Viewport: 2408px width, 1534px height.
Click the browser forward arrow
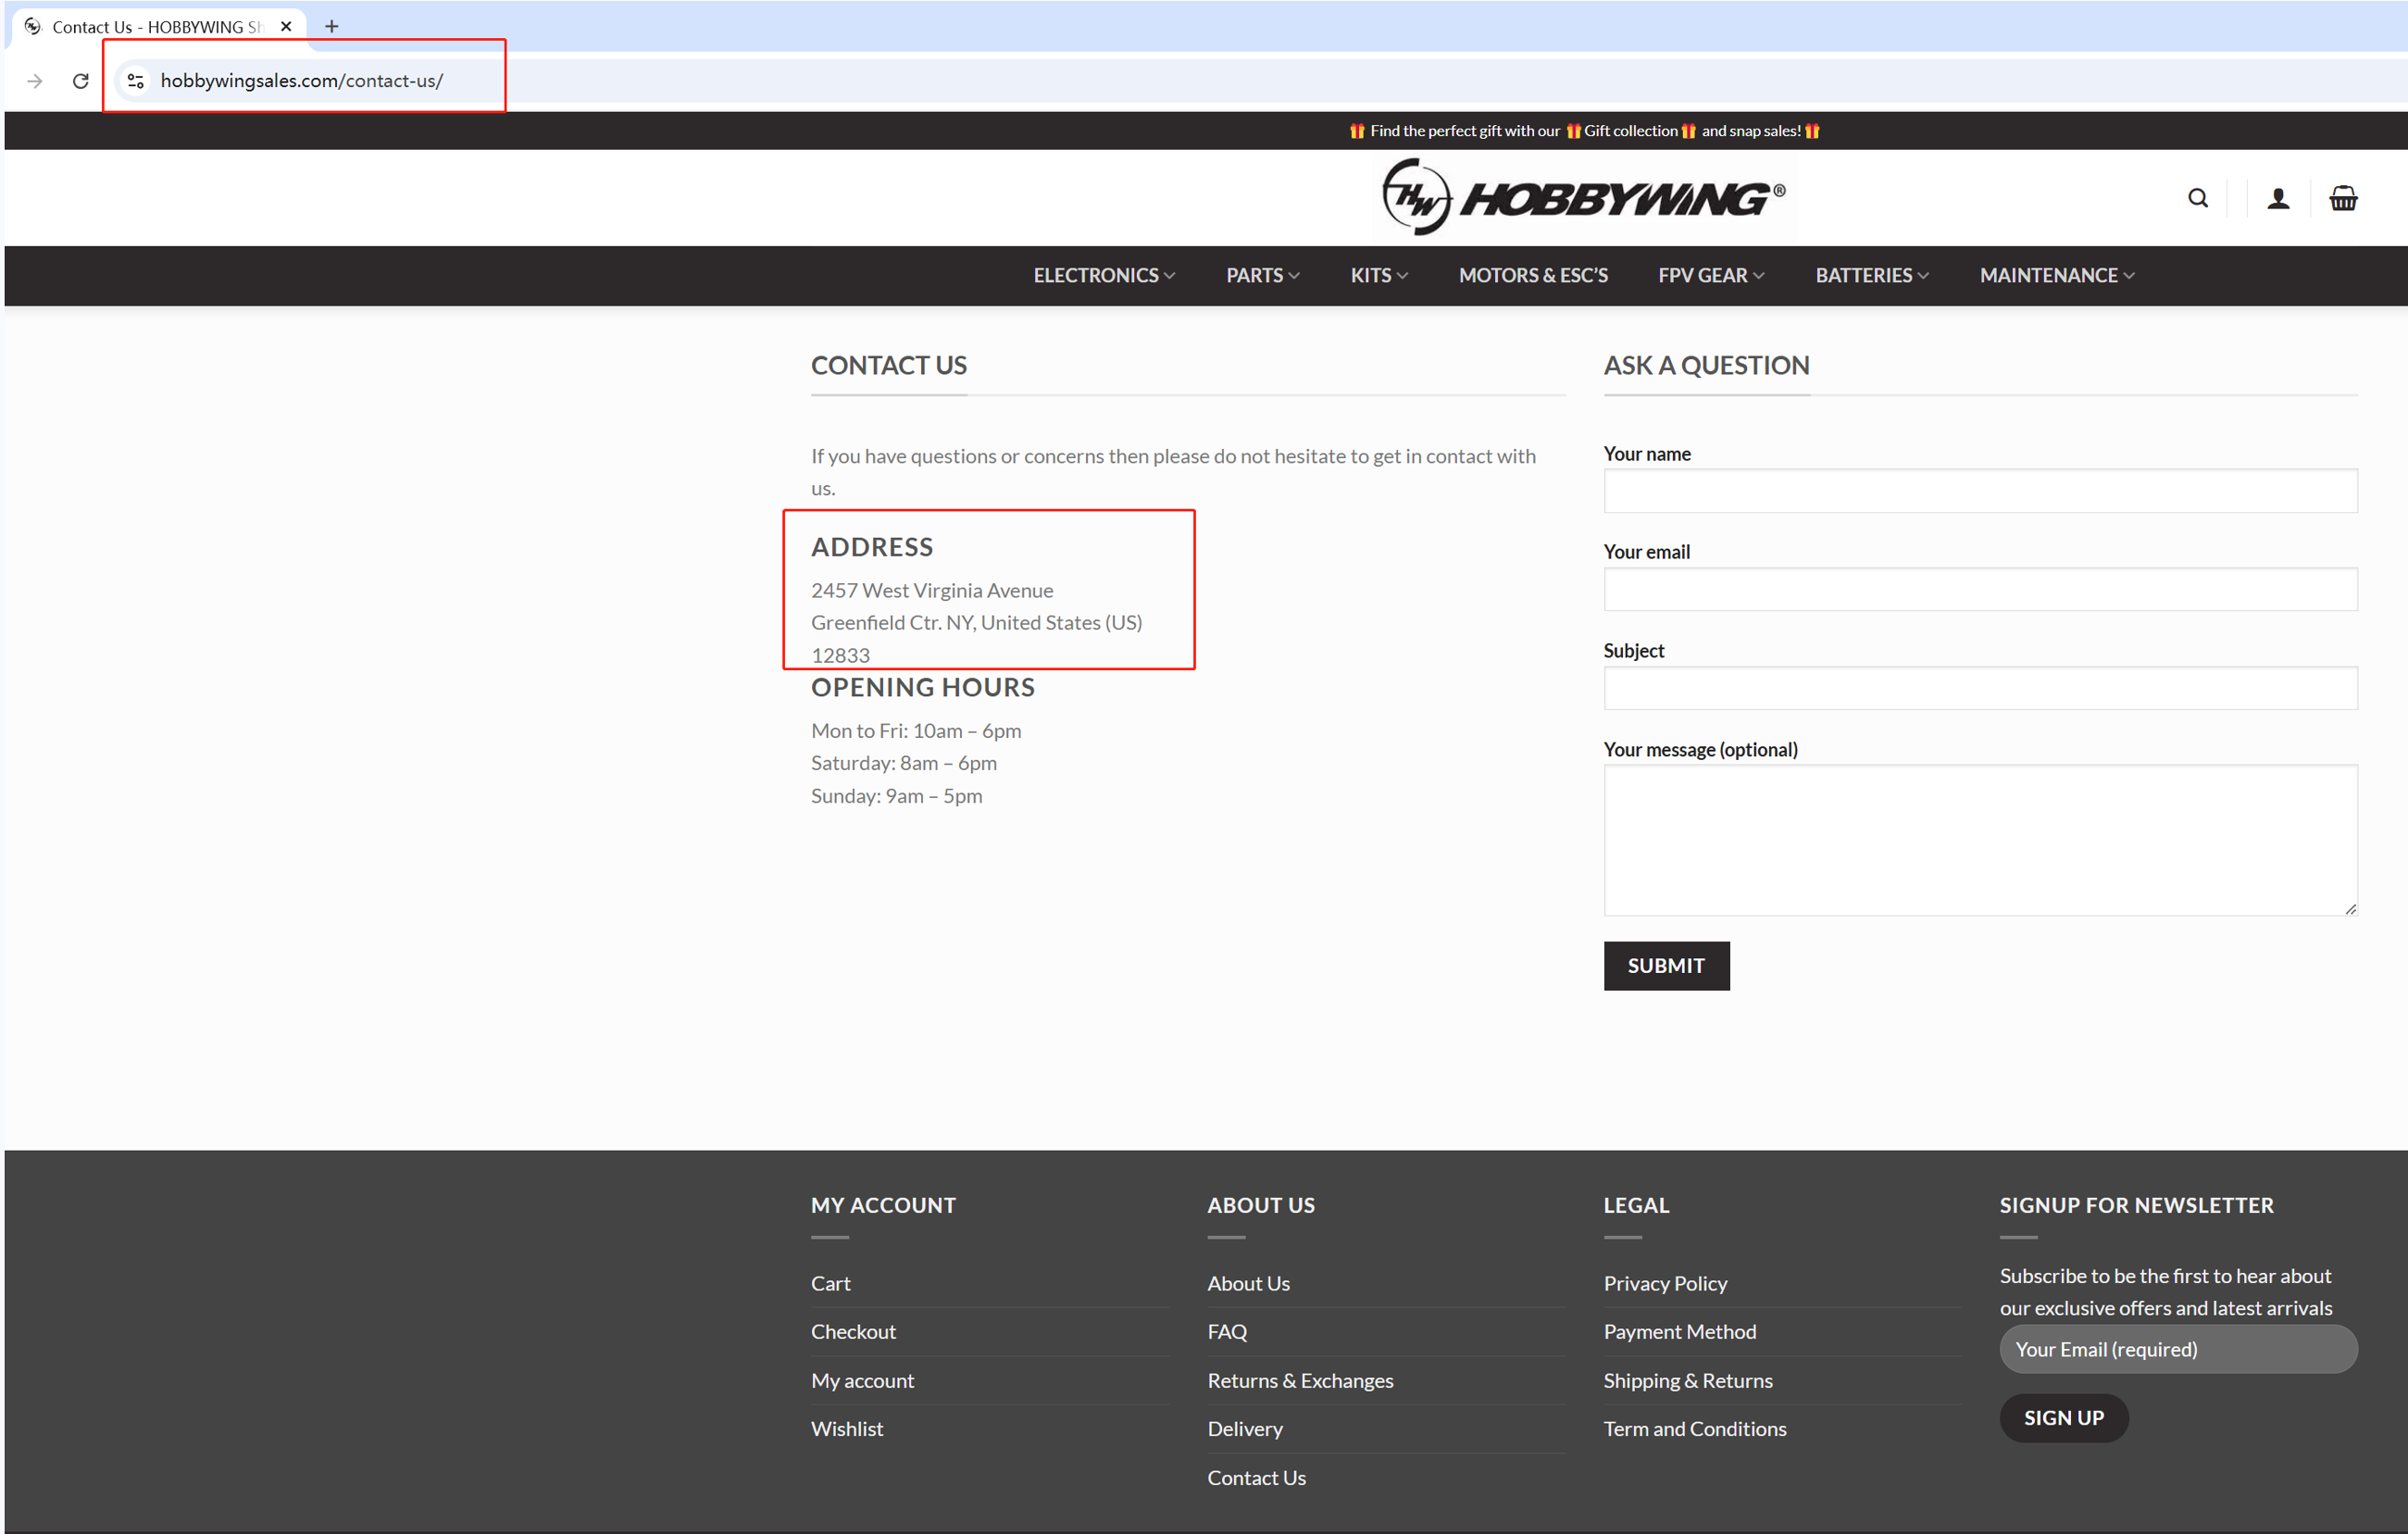35,81
